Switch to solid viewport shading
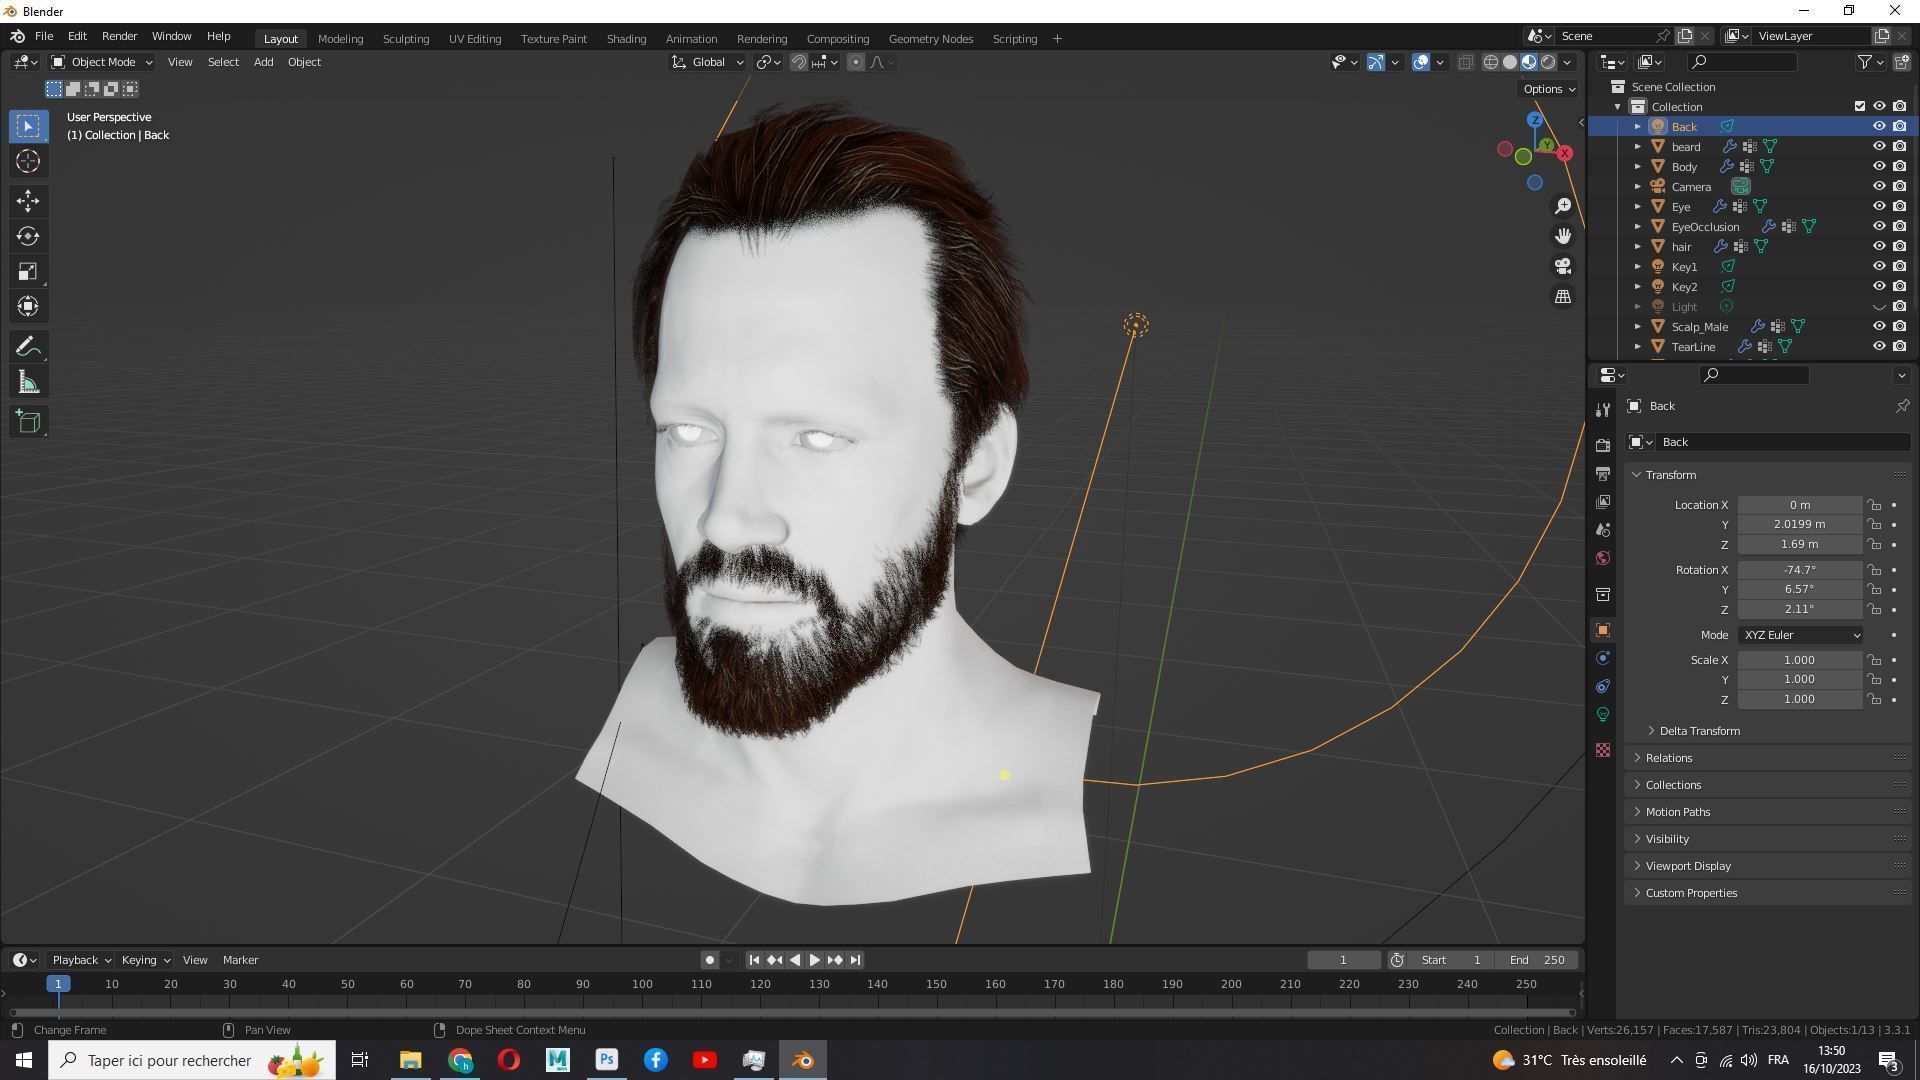The image size is (1920, 1080). point(1510,62)
